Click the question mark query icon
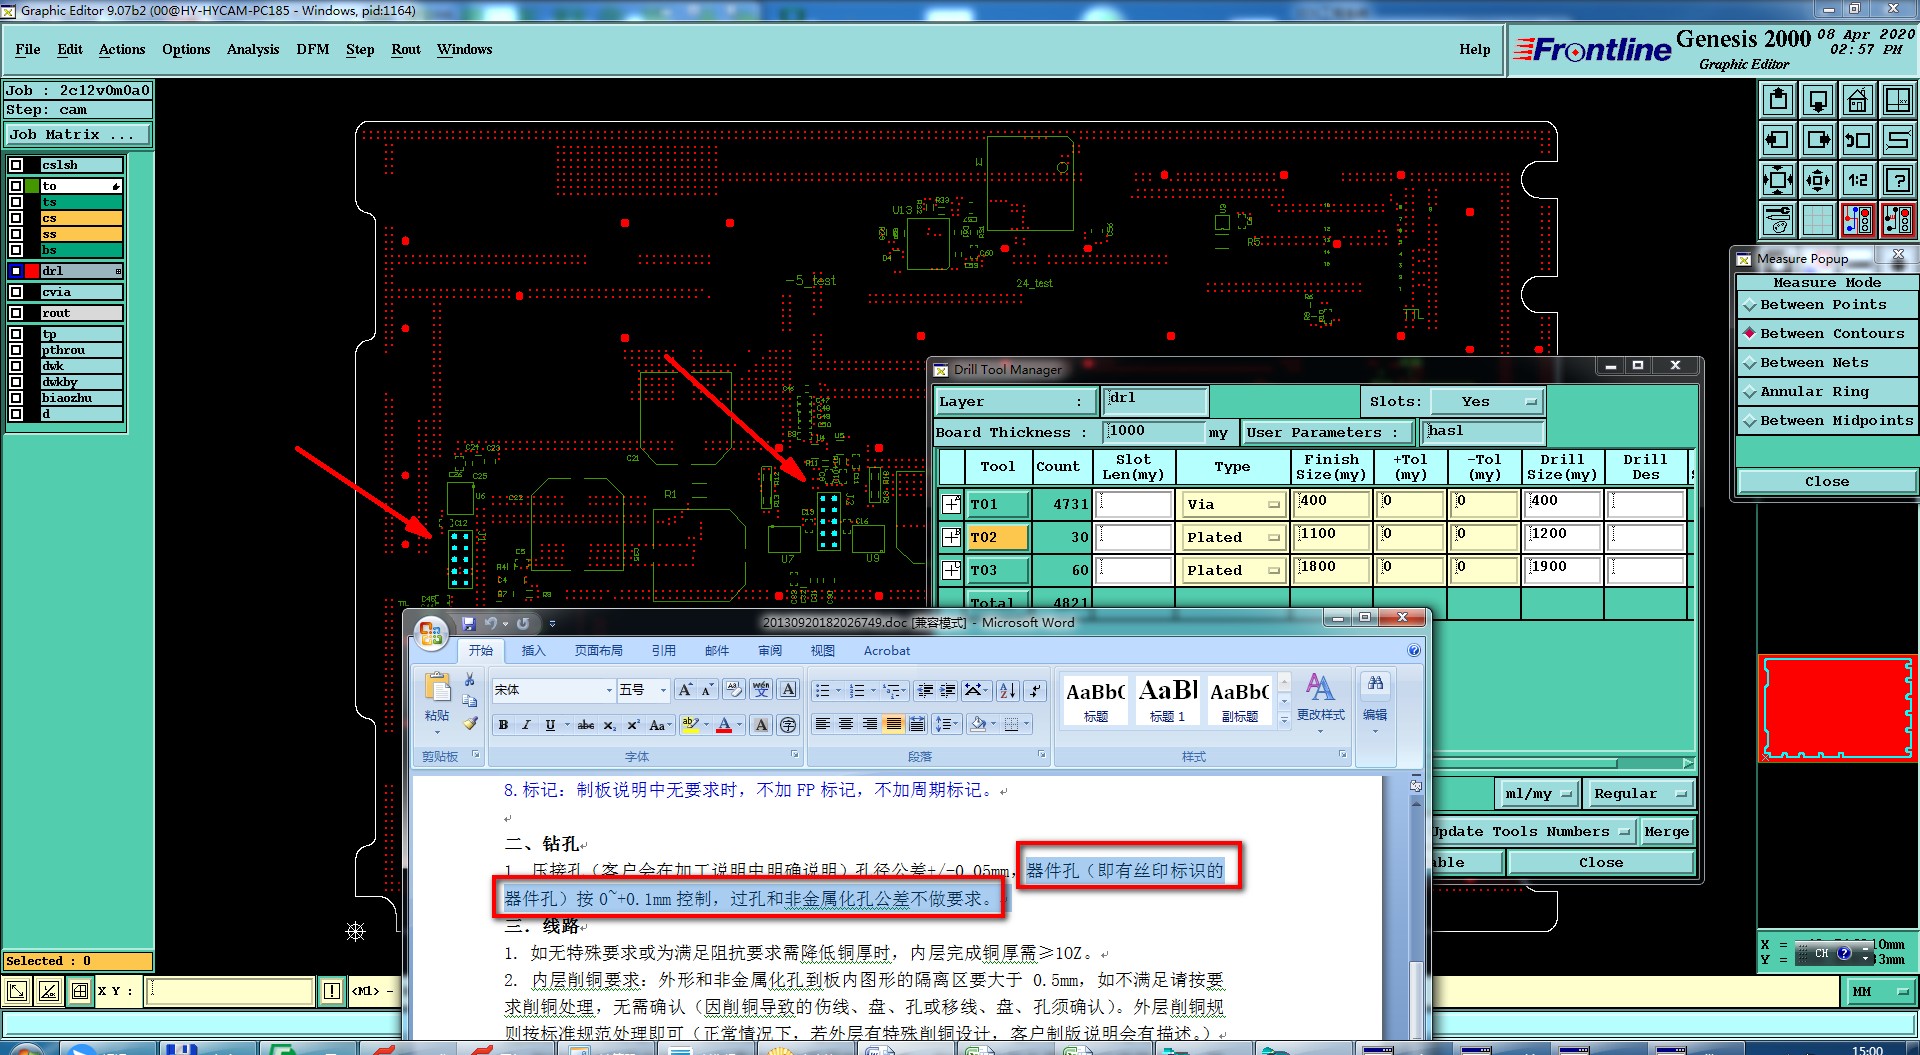The height and width of the screenshot is (1055, 1920). click(1897, 180)
